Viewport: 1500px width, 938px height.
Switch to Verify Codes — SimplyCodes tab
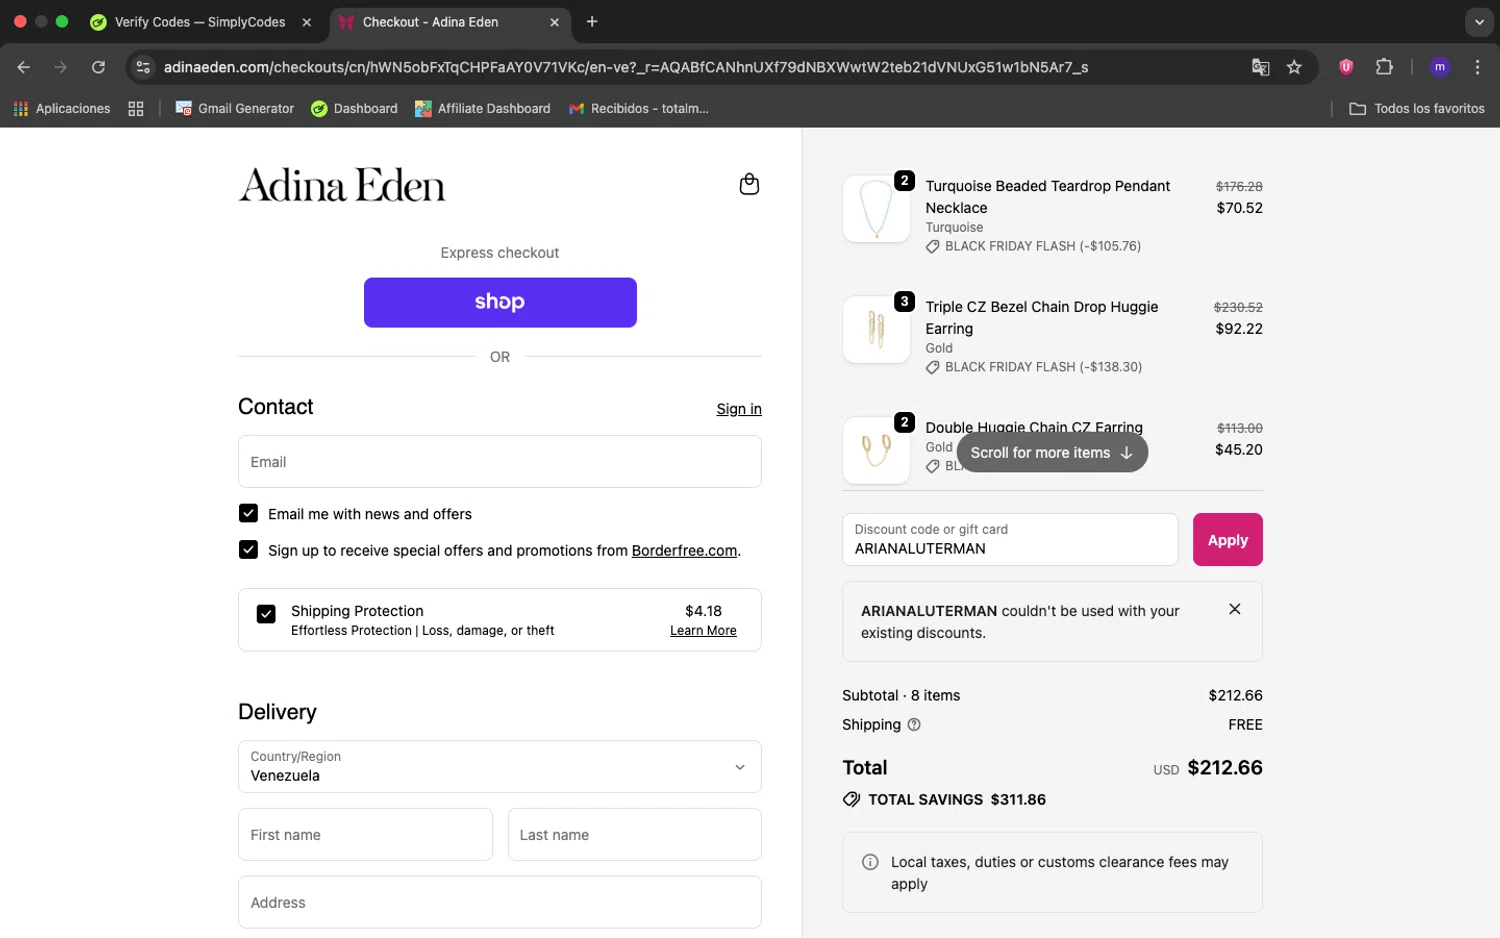click(200, 22)
